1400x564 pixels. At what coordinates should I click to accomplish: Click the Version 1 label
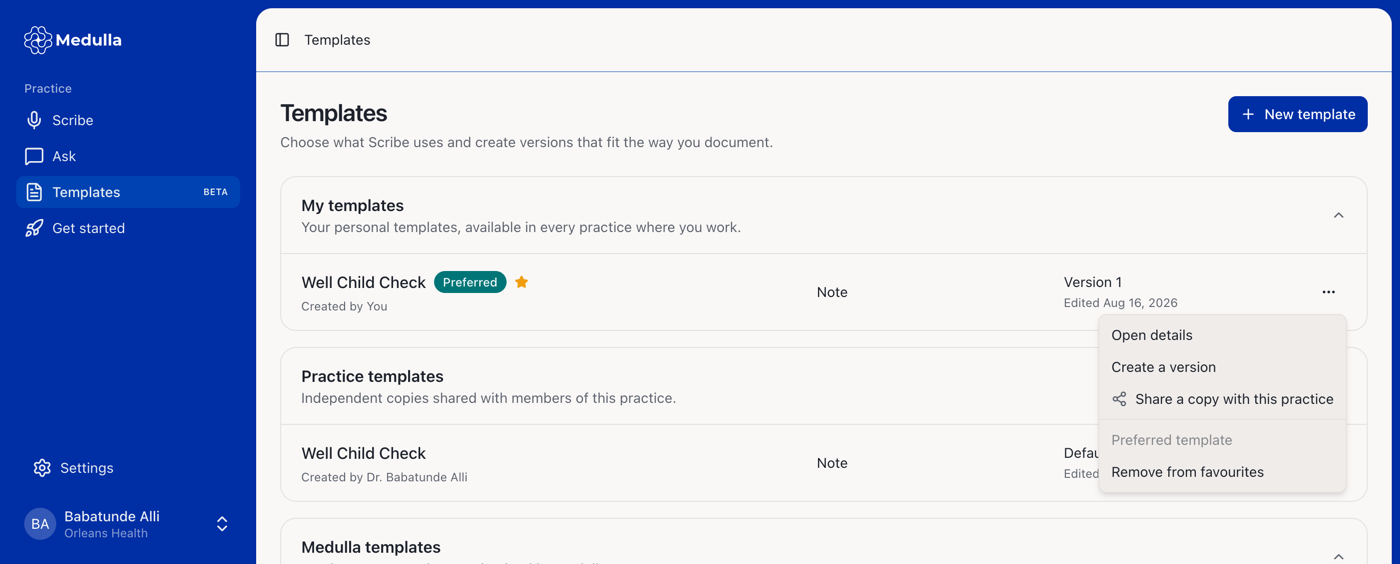point(1093,282)
